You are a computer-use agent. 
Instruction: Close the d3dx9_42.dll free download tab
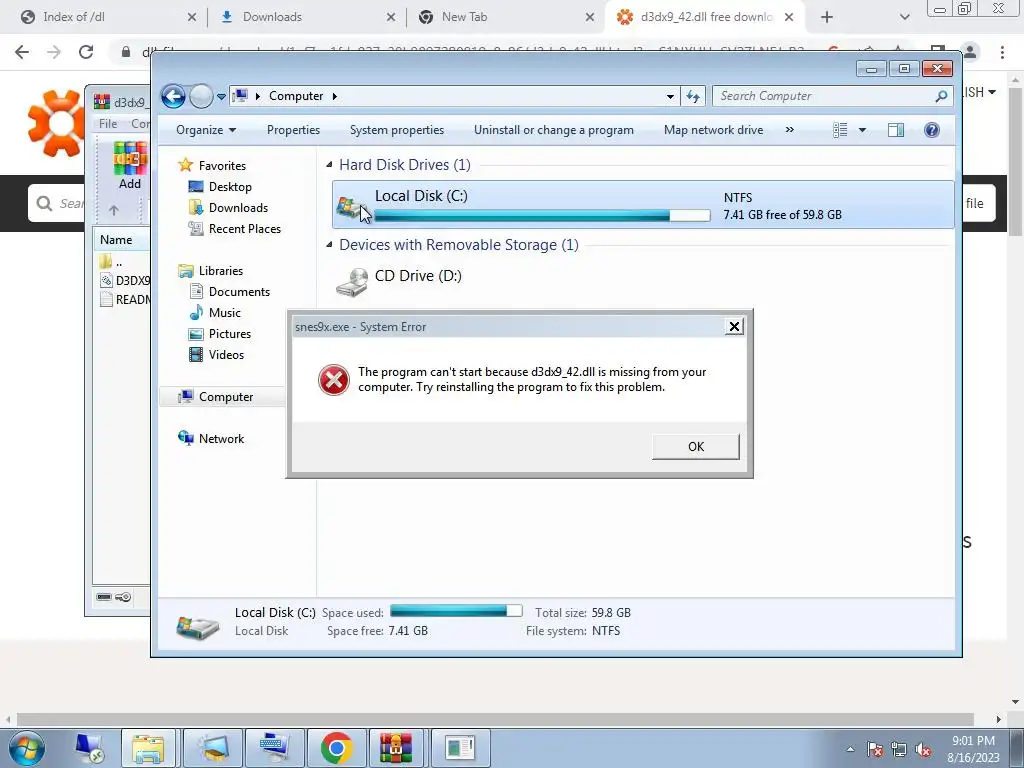789,17
